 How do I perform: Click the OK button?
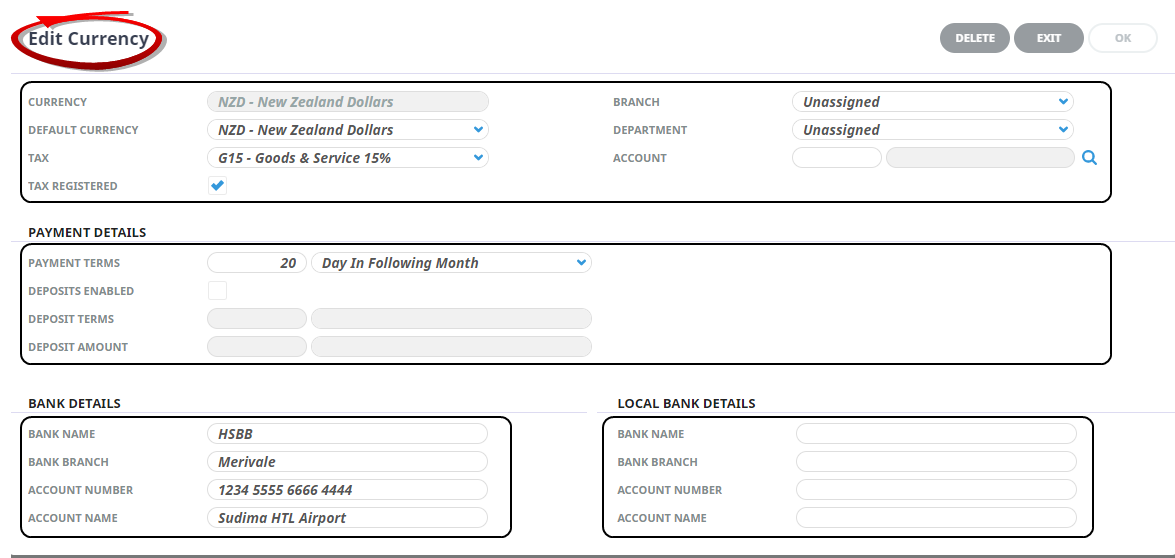(x=1122, y=38)
